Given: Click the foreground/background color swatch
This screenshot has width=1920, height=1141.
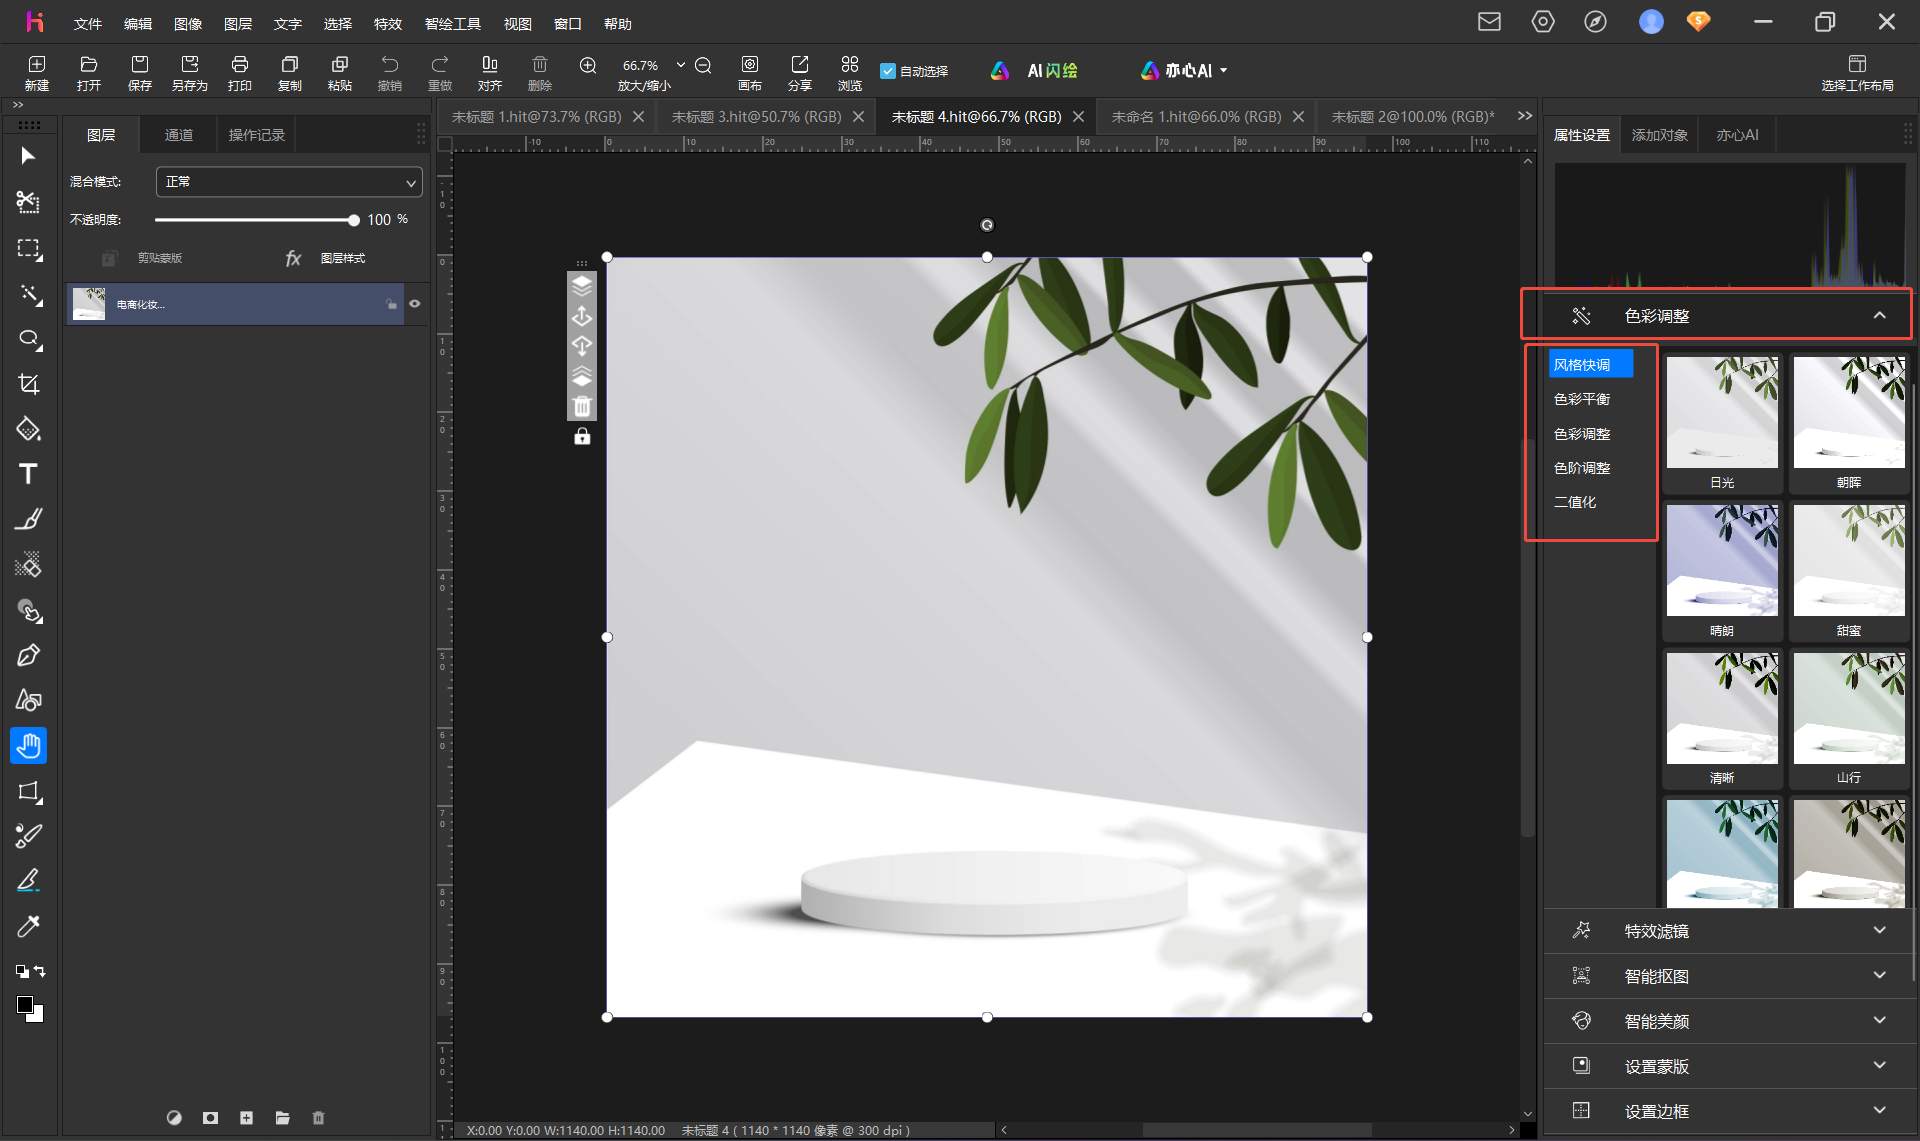Looking at the screenshot, I should pos(29,1008).
